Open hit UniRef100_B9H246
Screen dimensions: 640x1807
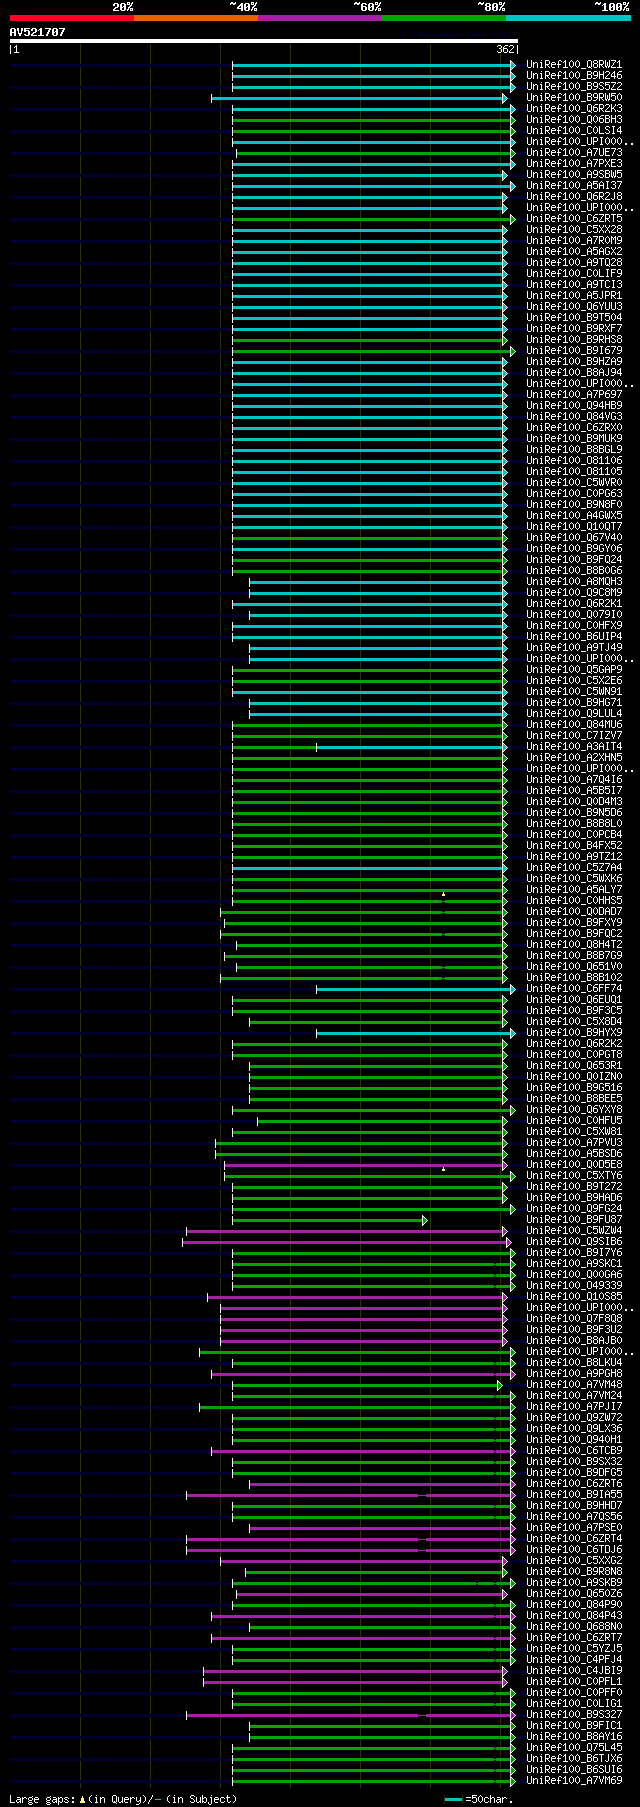[x=574, y=75]
